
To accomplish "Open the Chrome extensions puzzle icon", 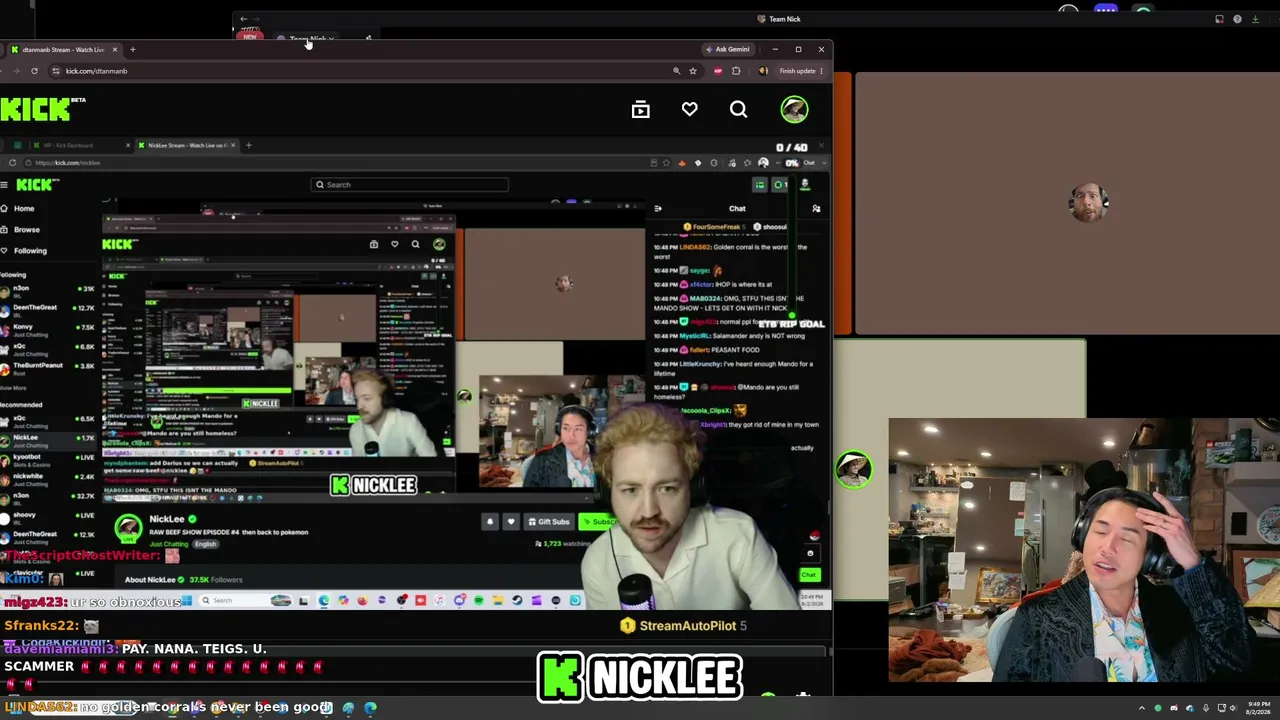I will tap(736, 71).
